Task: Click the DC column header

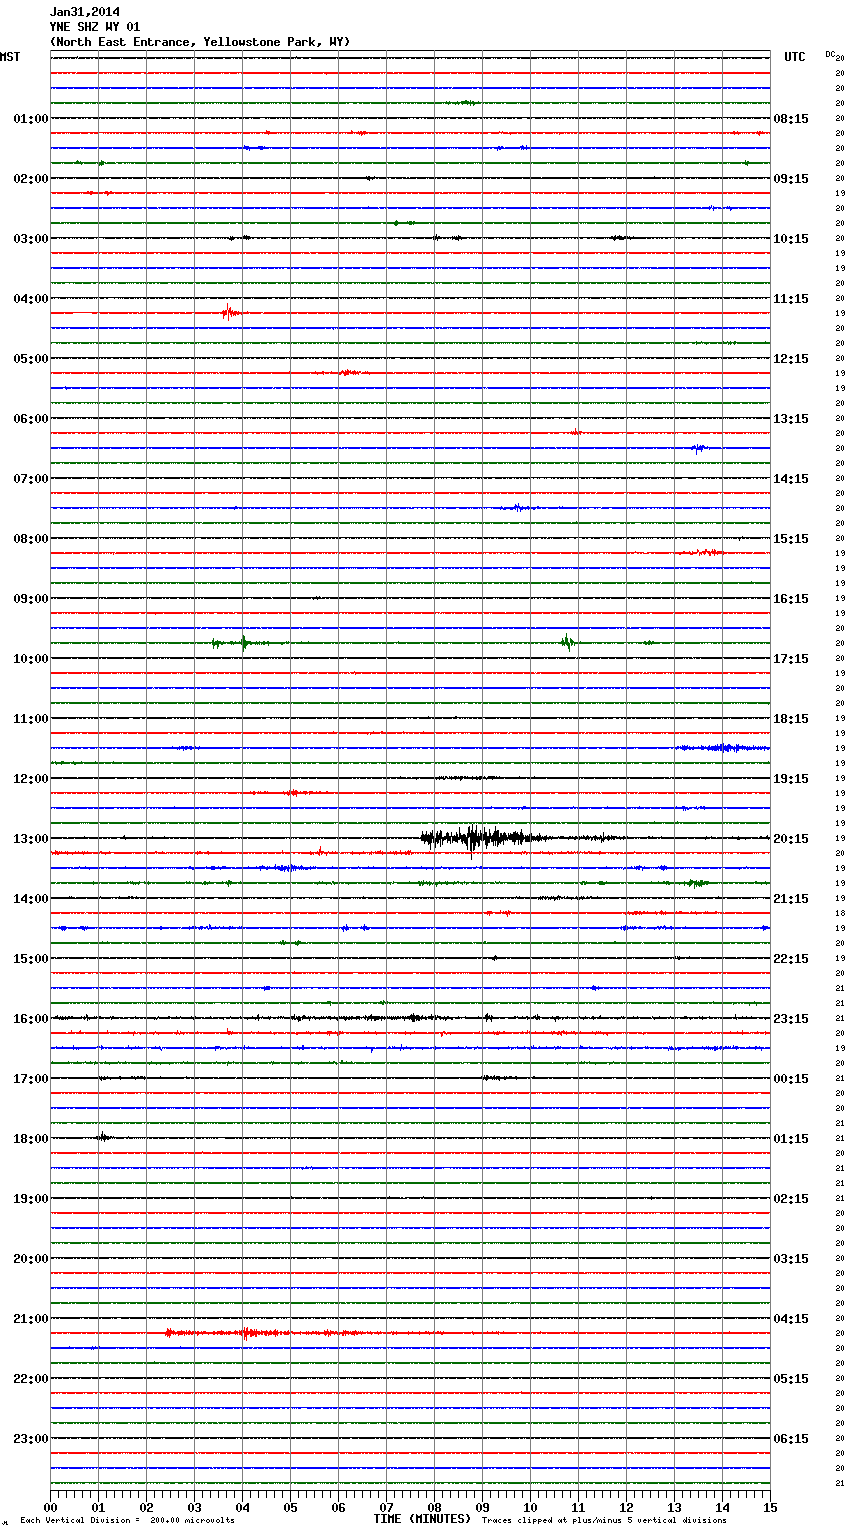Action: [830, 54]
